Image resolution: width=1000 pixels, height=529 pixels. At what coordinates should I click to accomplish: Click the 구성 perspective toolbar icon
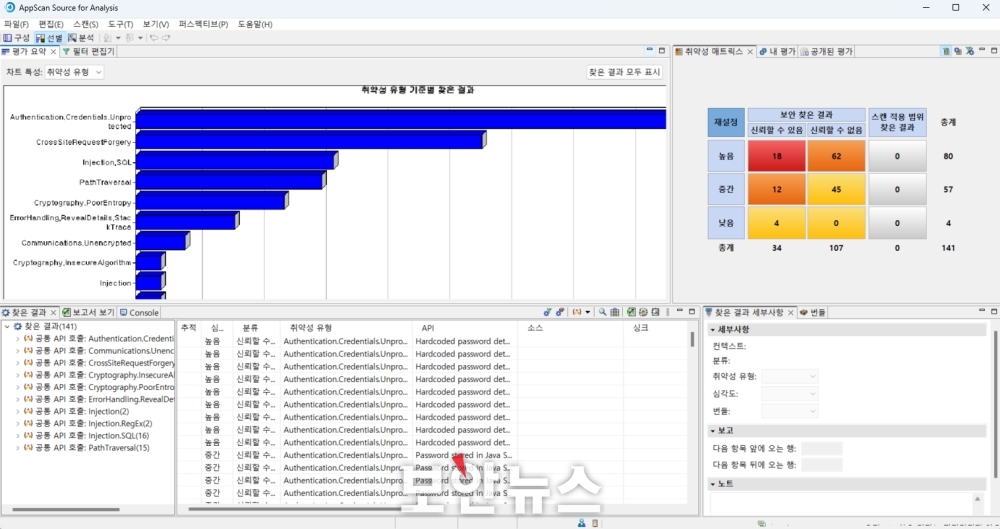click(x=16, y=38)
